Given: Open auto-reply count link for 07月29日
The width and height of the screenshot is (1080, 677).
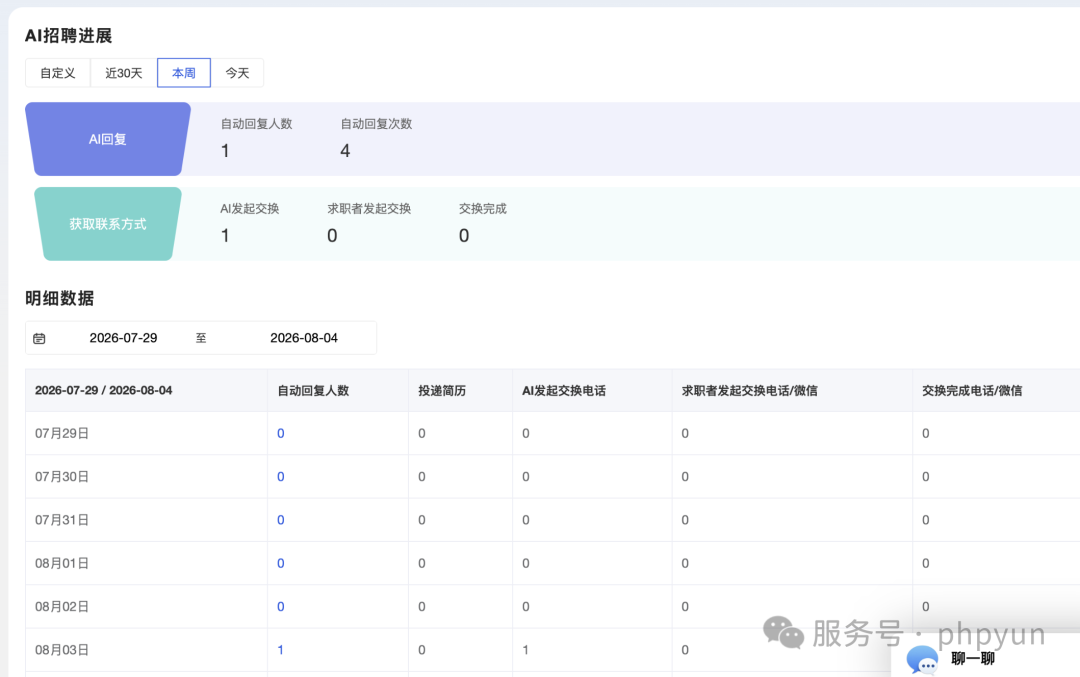Looking at the screenshot, I should pos(280,433).
